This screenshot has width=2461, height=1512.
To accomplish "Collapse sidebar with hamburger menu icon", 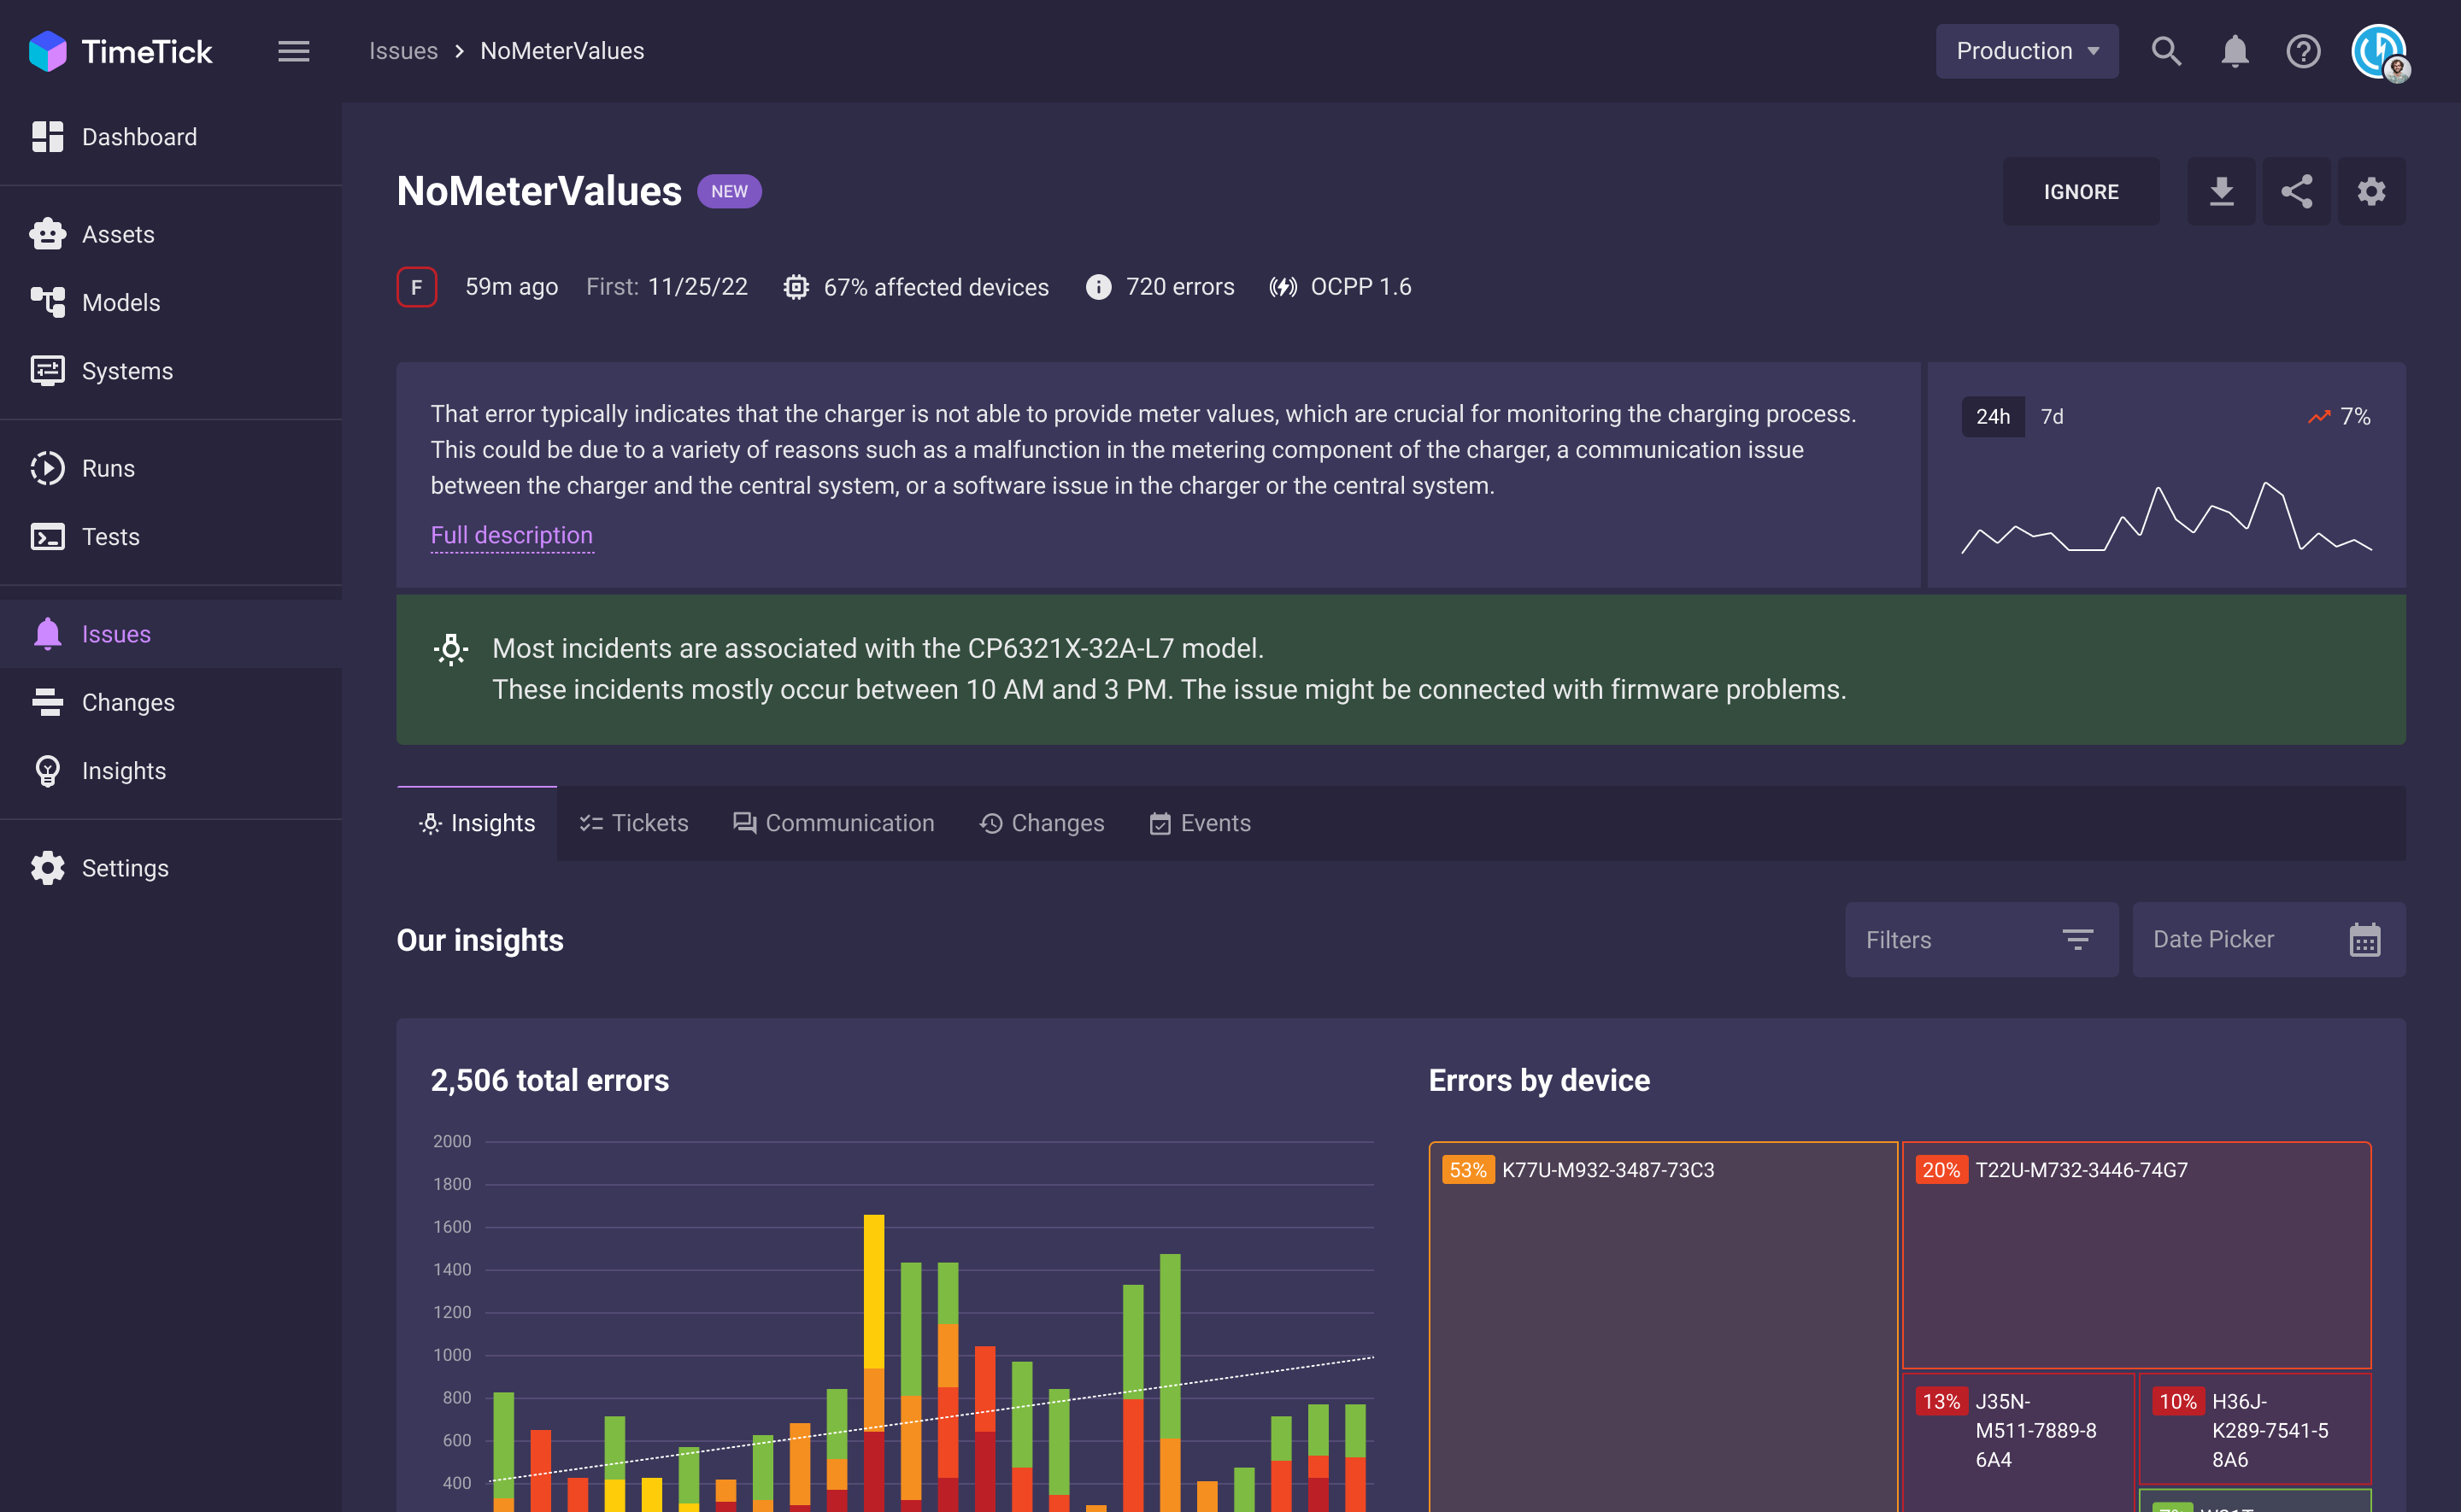I will pyautogui.click(x=293, y=51).
